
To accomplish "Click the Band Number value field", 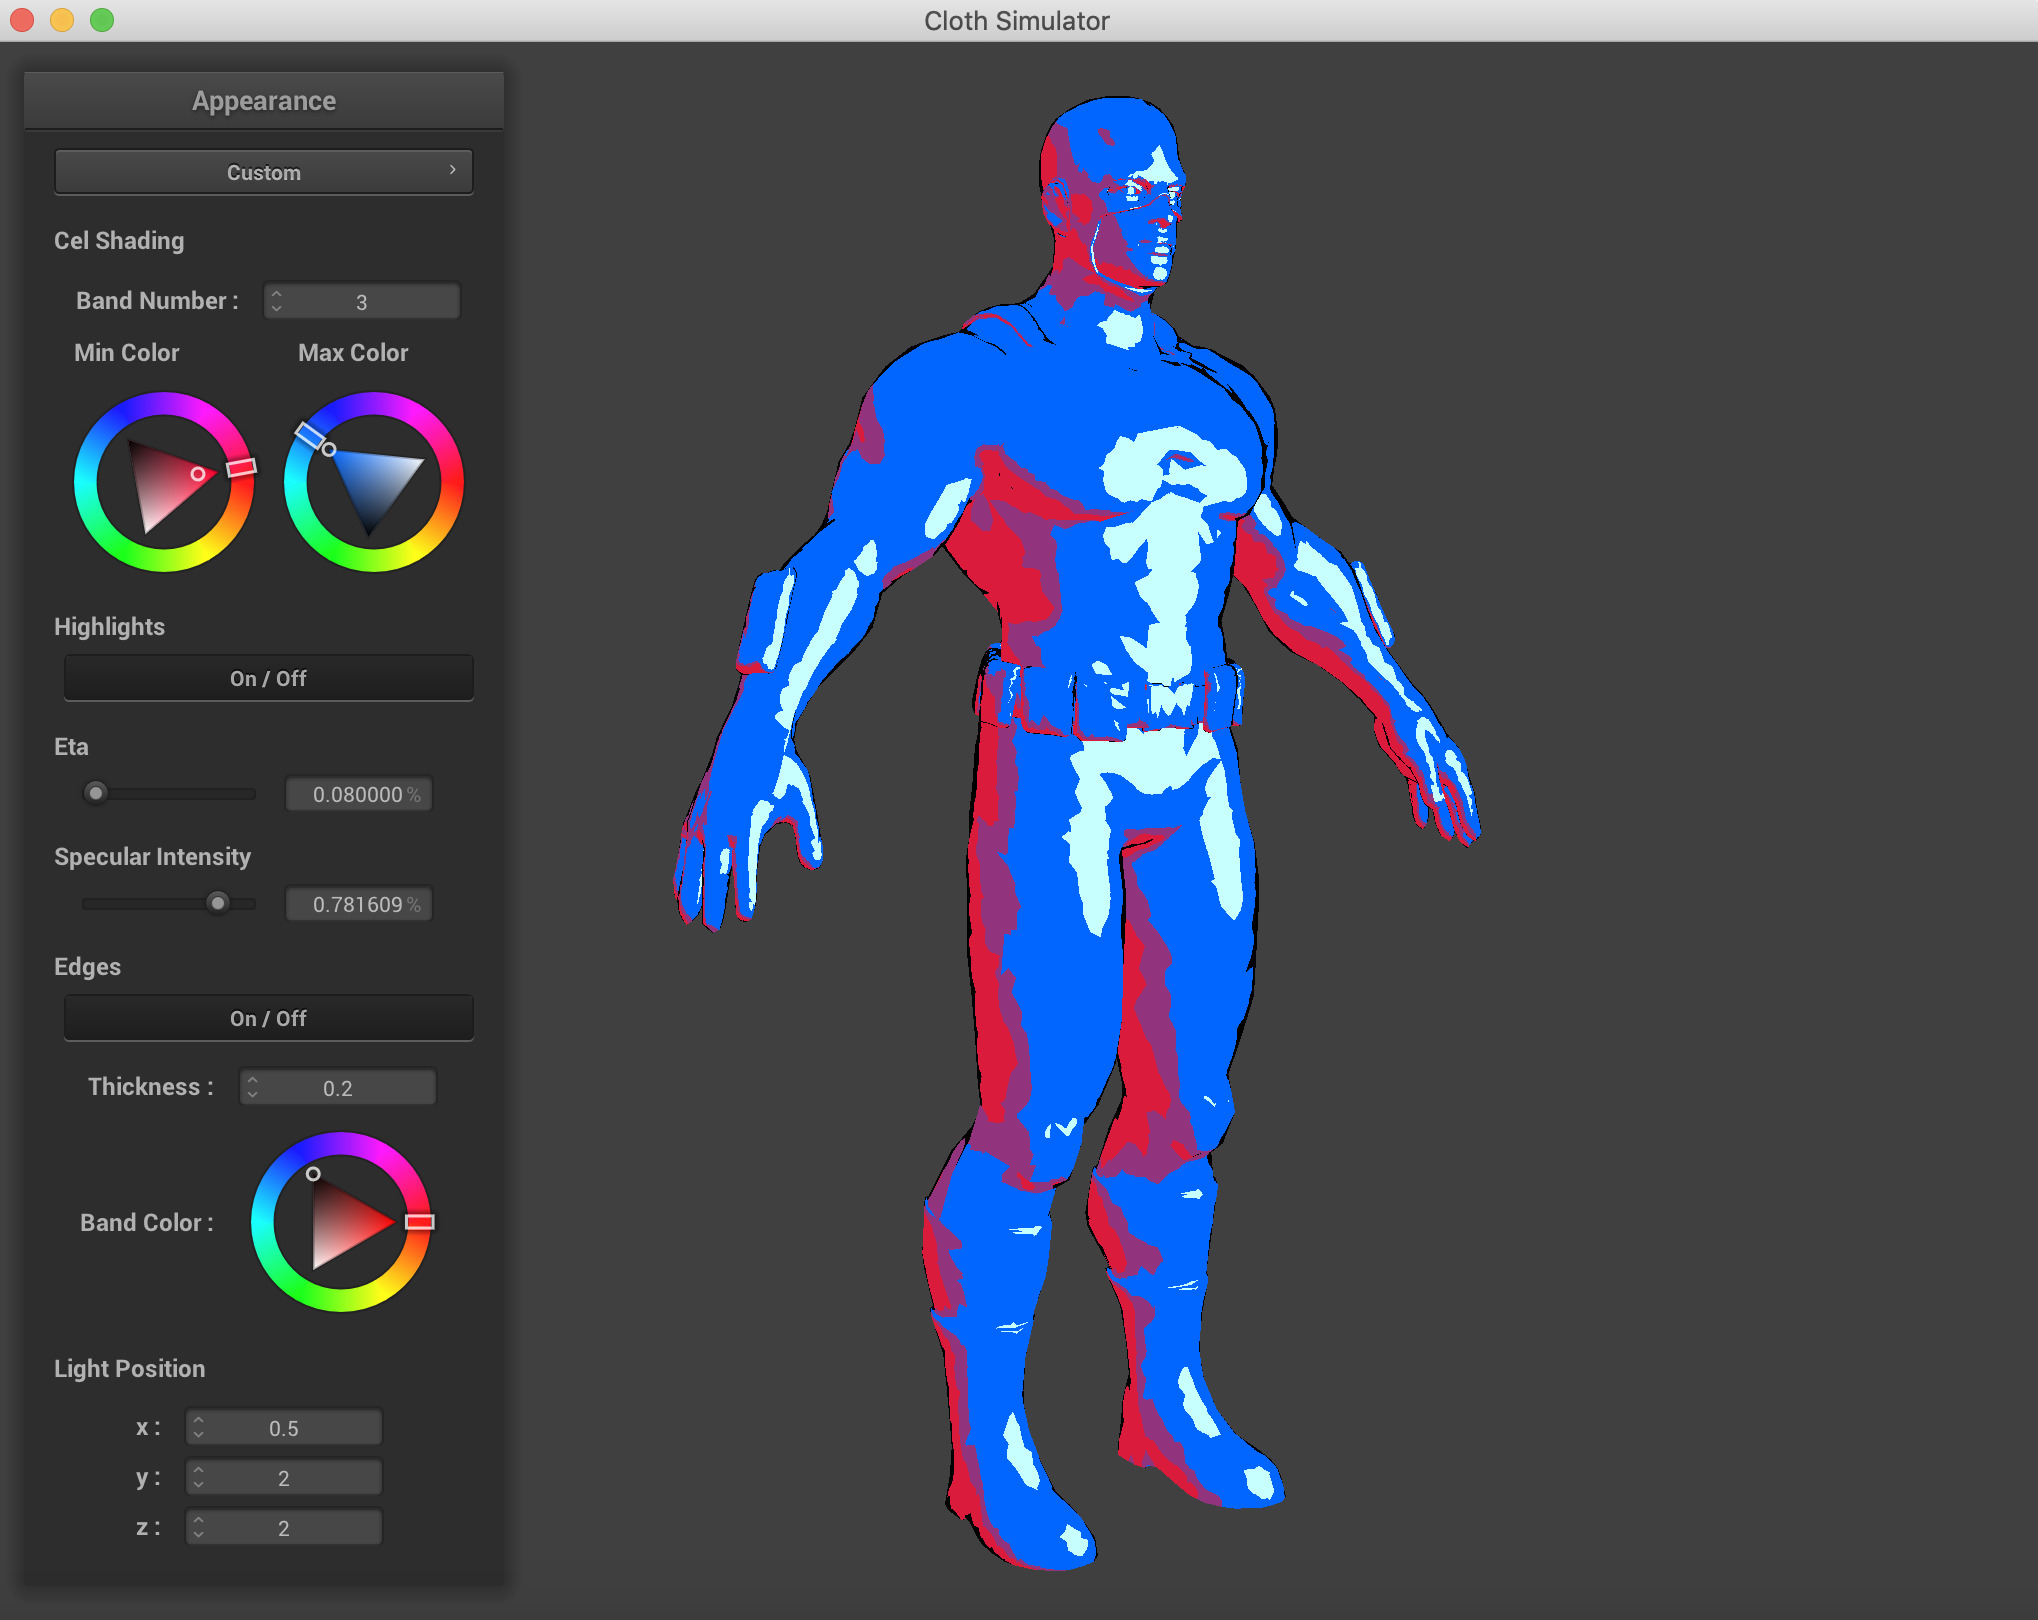I will (362, 301).
